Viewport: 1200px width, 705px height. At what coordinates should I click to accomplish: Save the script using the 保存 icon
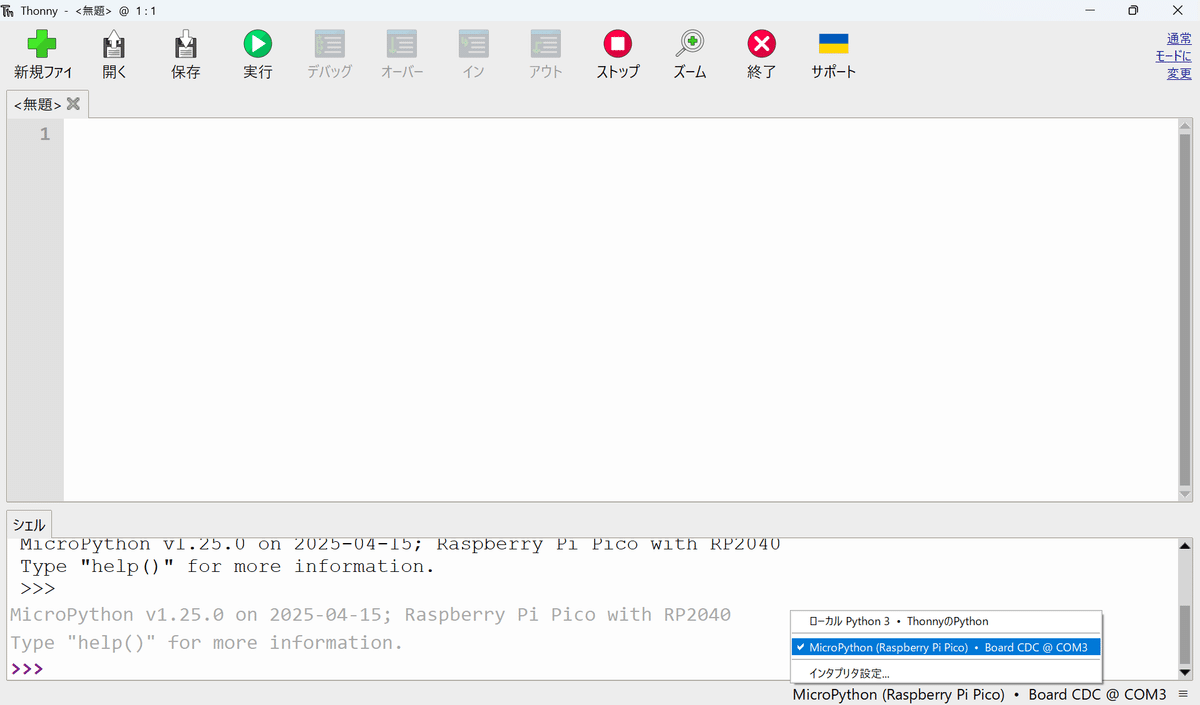[186, 44]
